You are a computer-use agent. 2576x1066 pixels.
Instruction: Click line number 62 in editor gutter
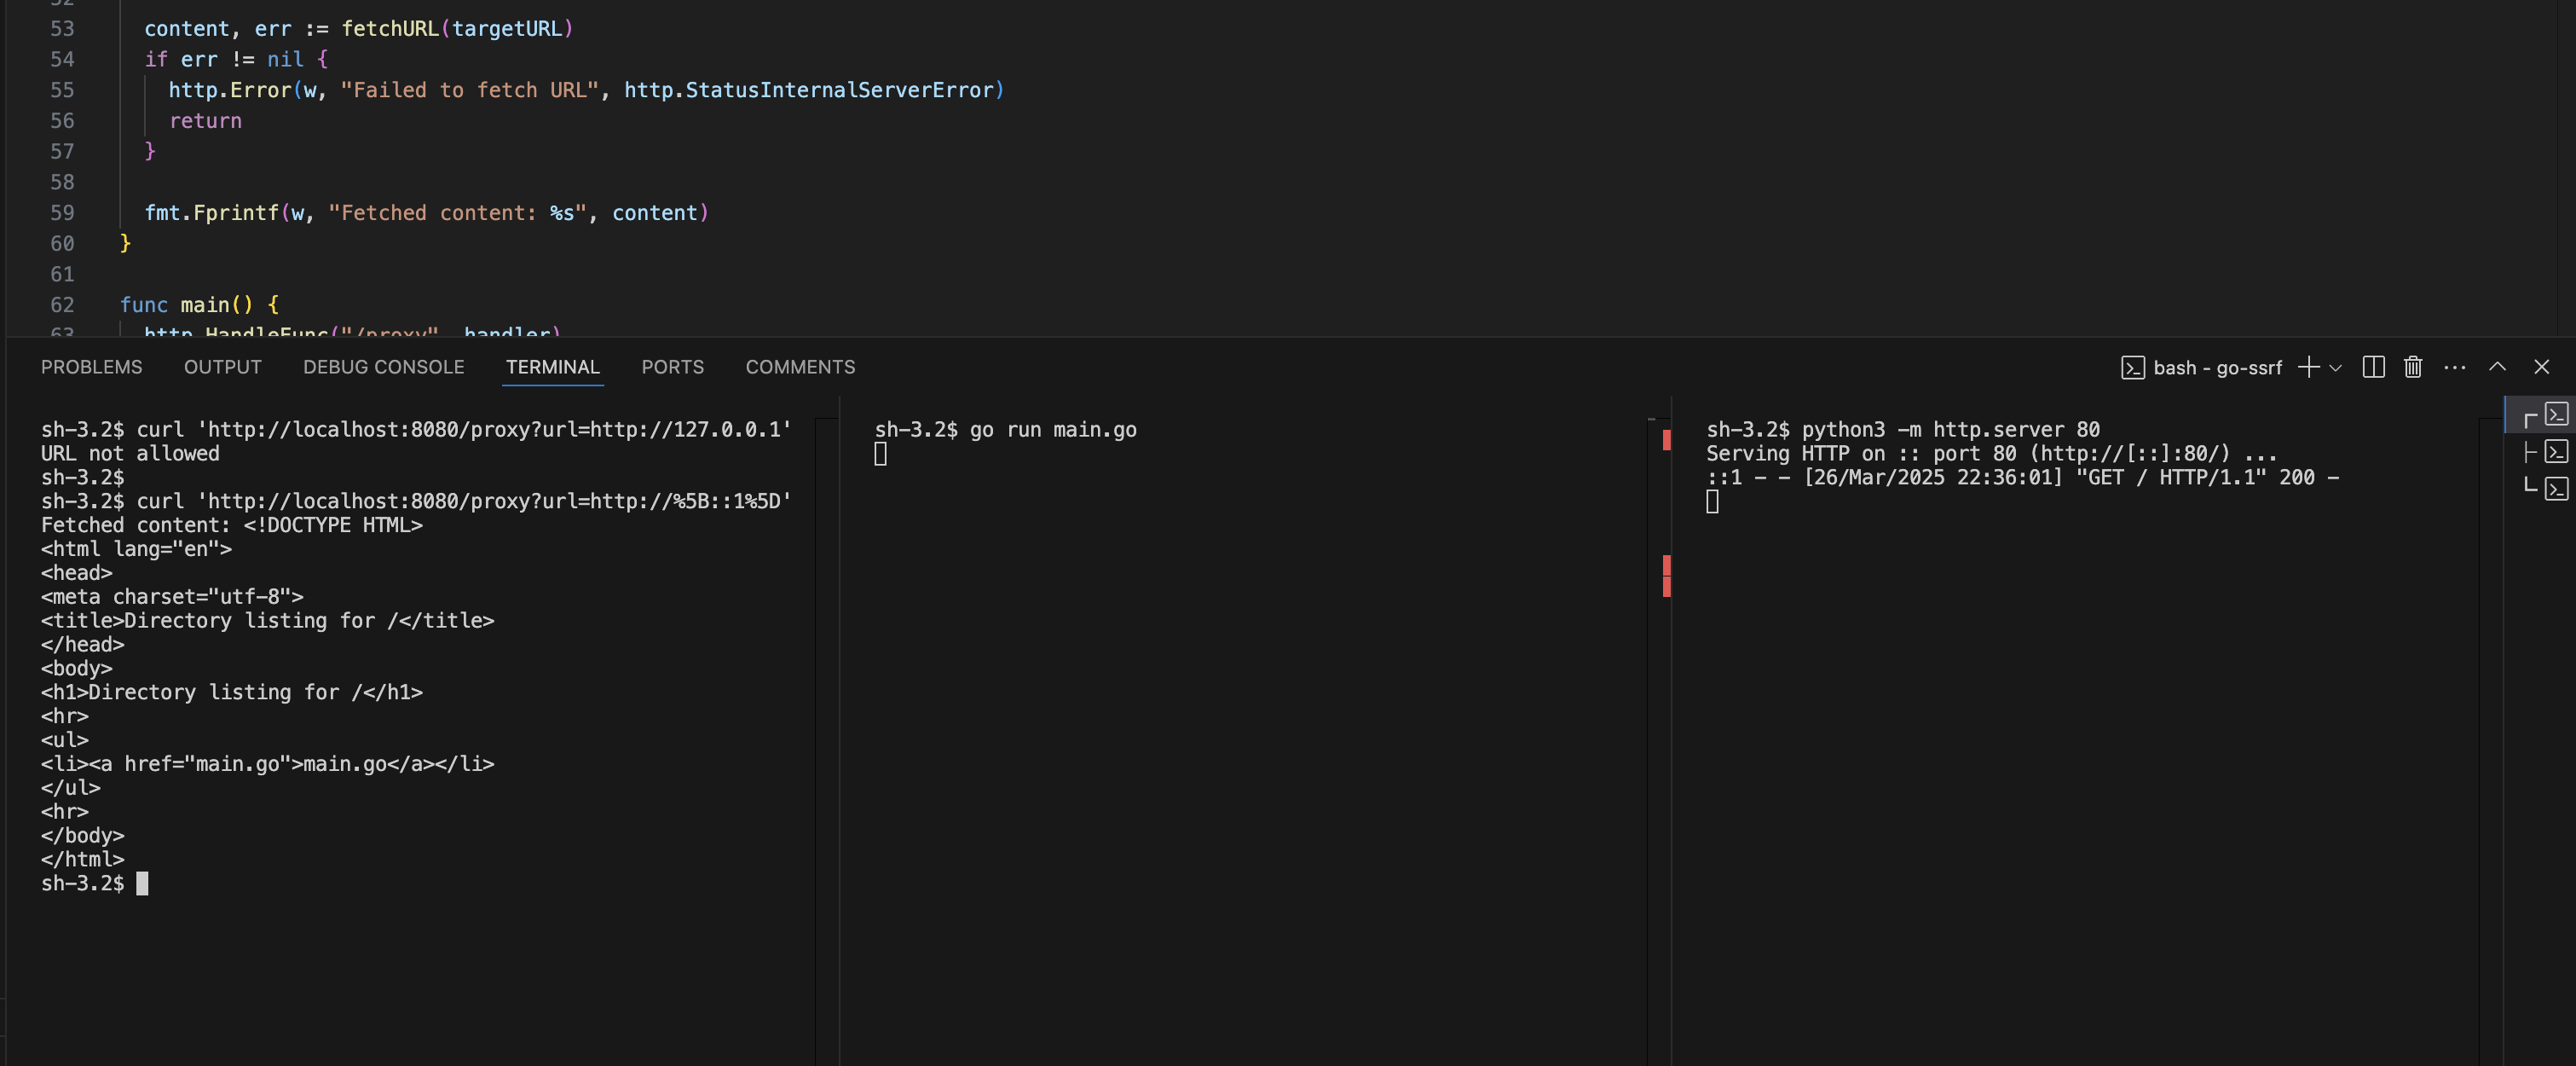pos(62,305)
